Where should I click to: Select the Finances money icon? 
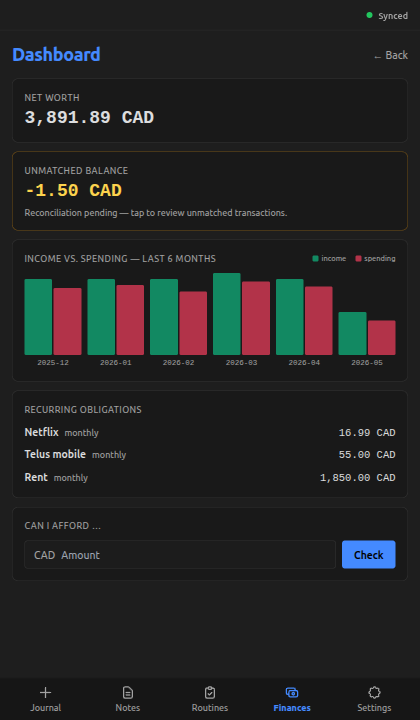pyautogui.click(x=292, y=692)
